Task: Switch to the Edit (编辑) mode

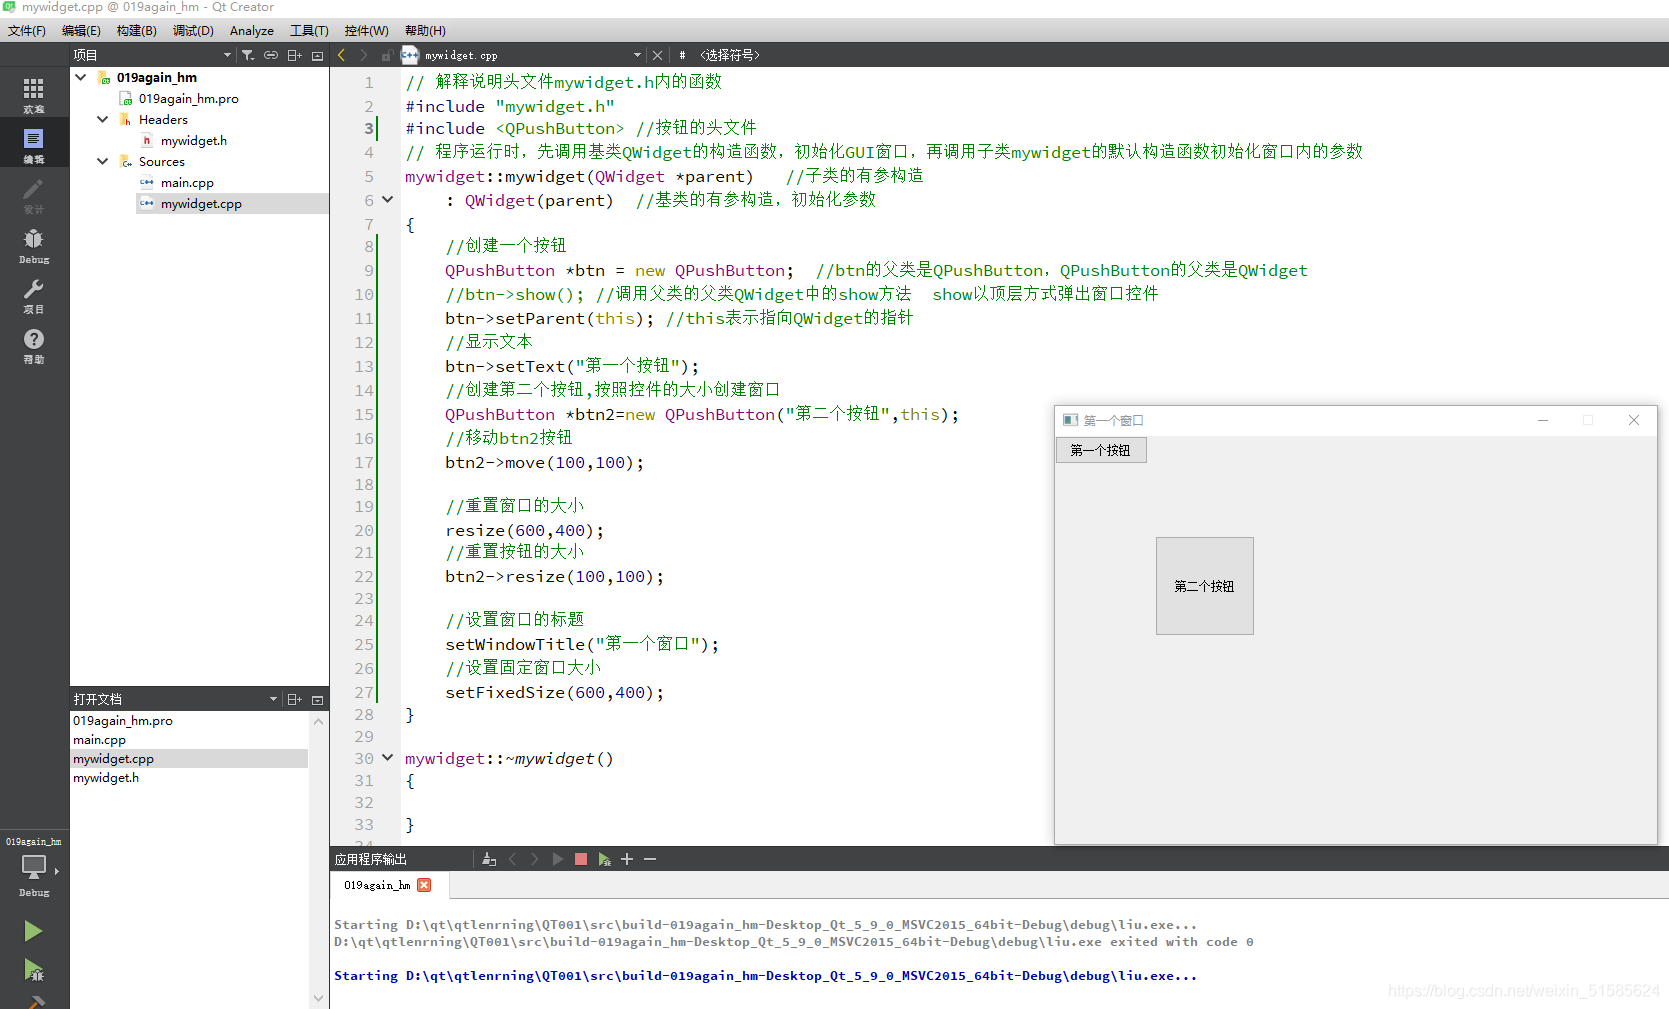Action: point(34,145)
